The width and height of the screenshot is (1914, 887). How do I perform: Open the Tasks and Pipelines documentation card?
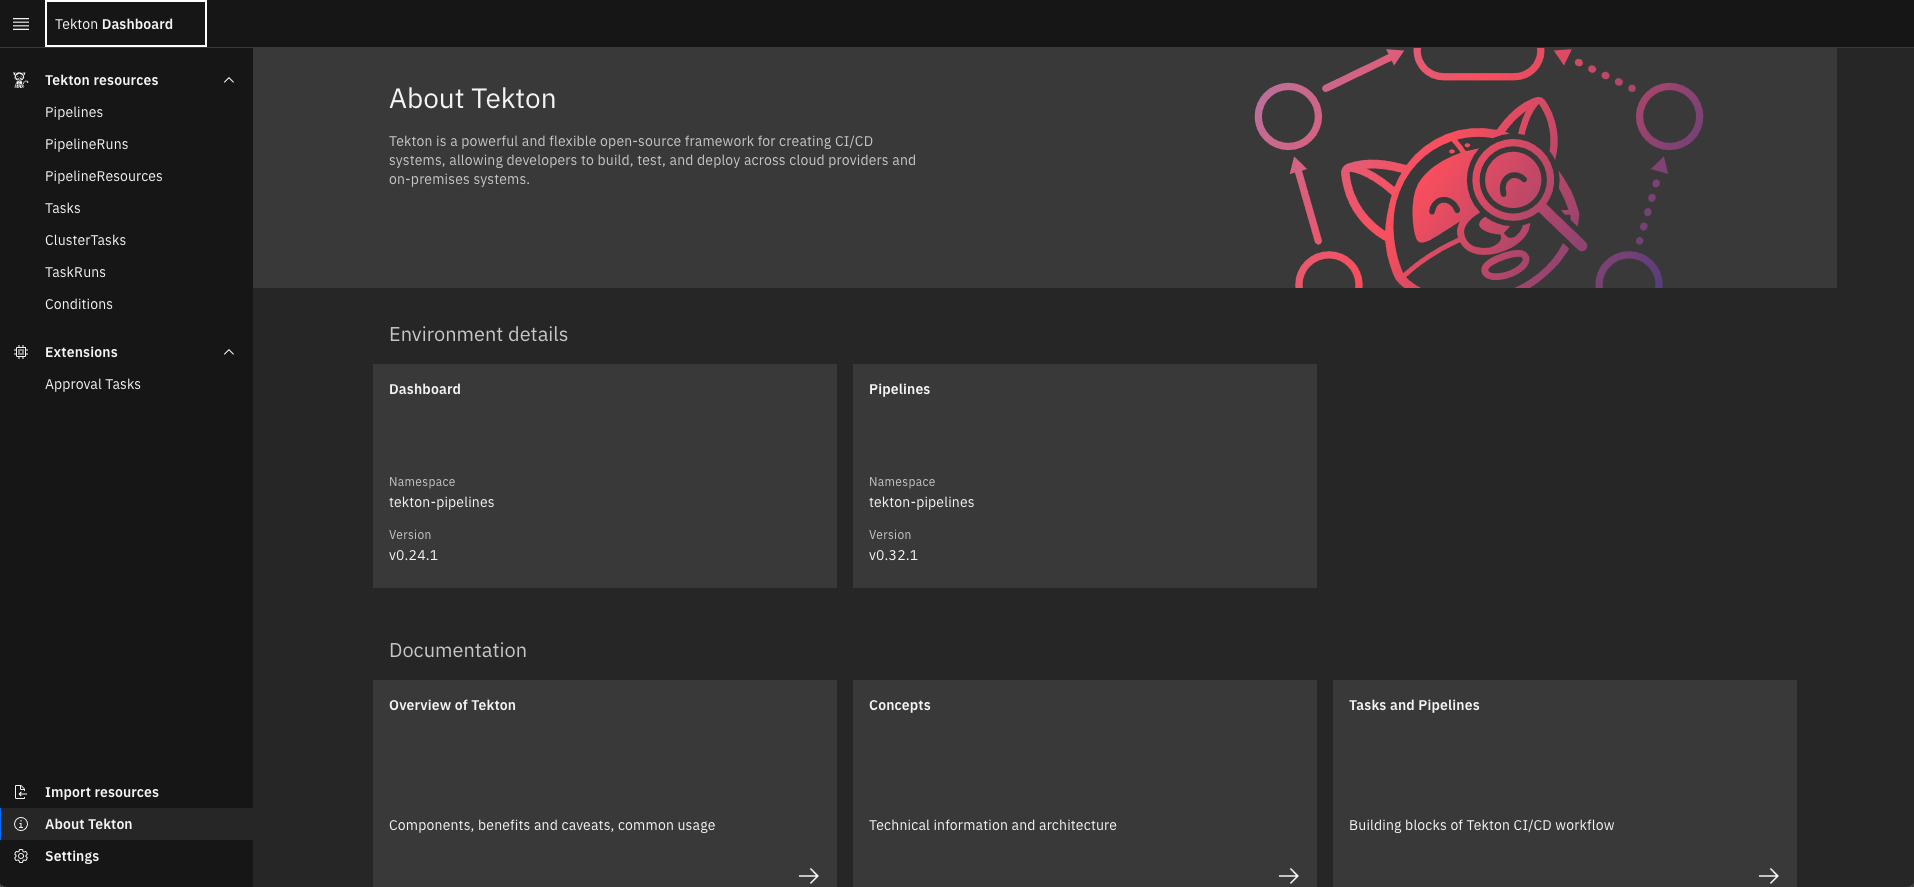tap(1565, 784)
